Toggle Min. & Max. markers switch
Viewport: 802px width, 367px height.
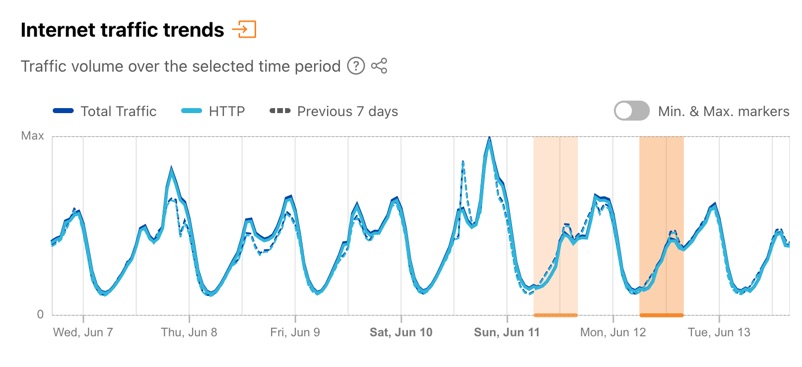tap(632, 111)
